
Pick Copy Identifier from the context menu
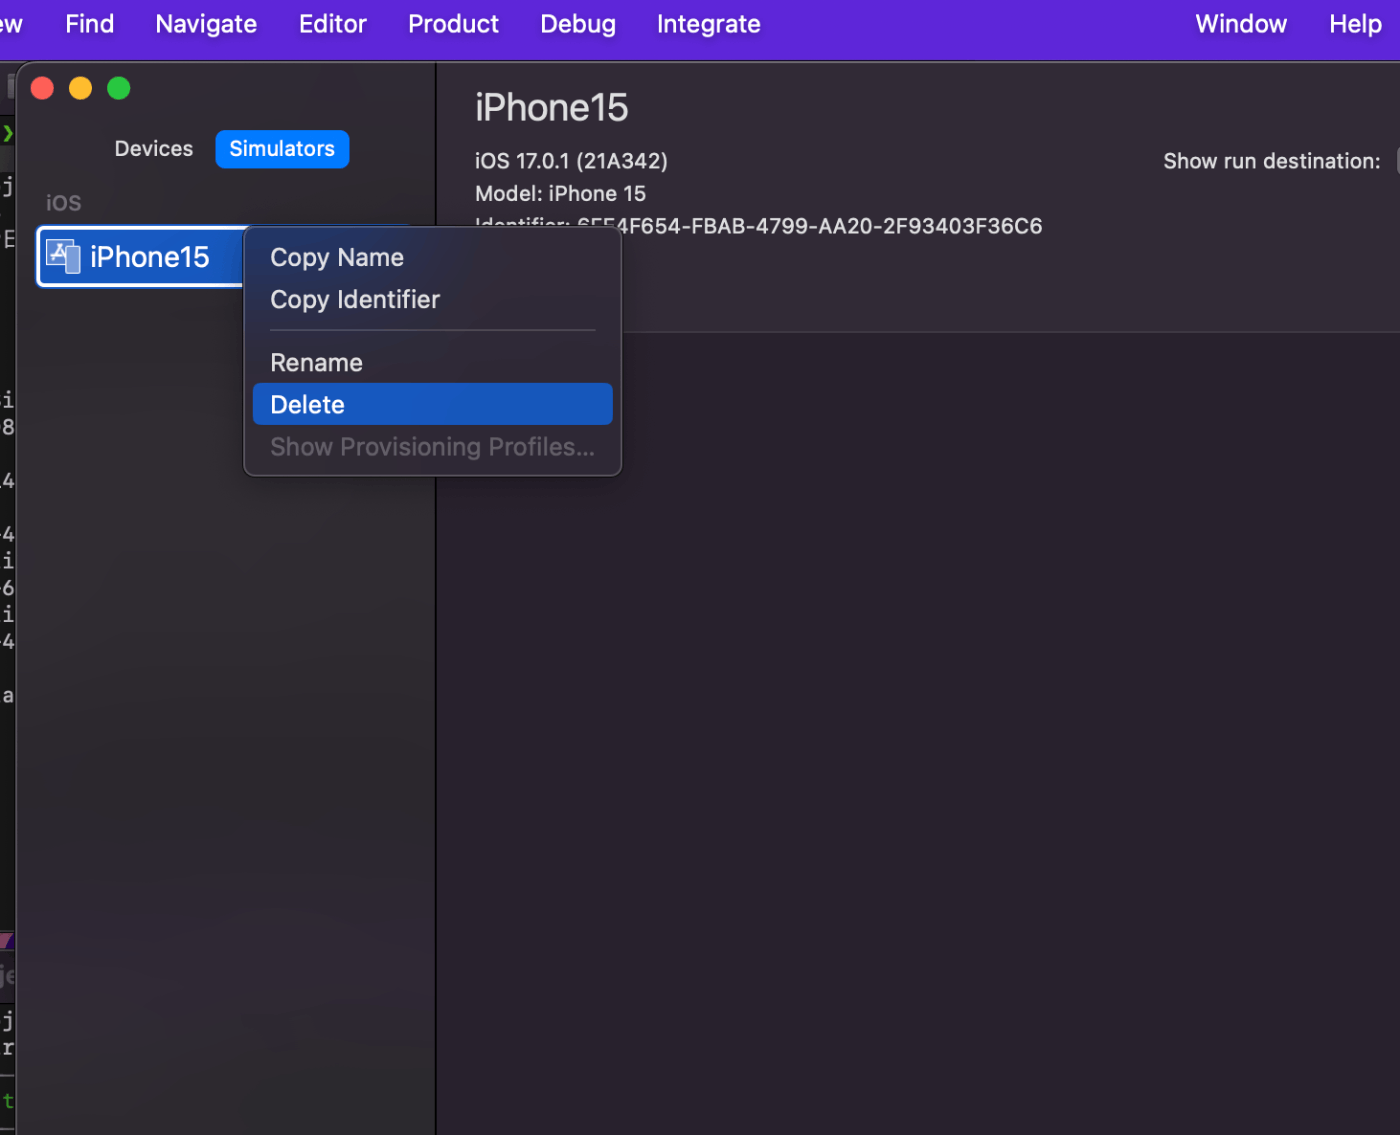coord(432,299)
